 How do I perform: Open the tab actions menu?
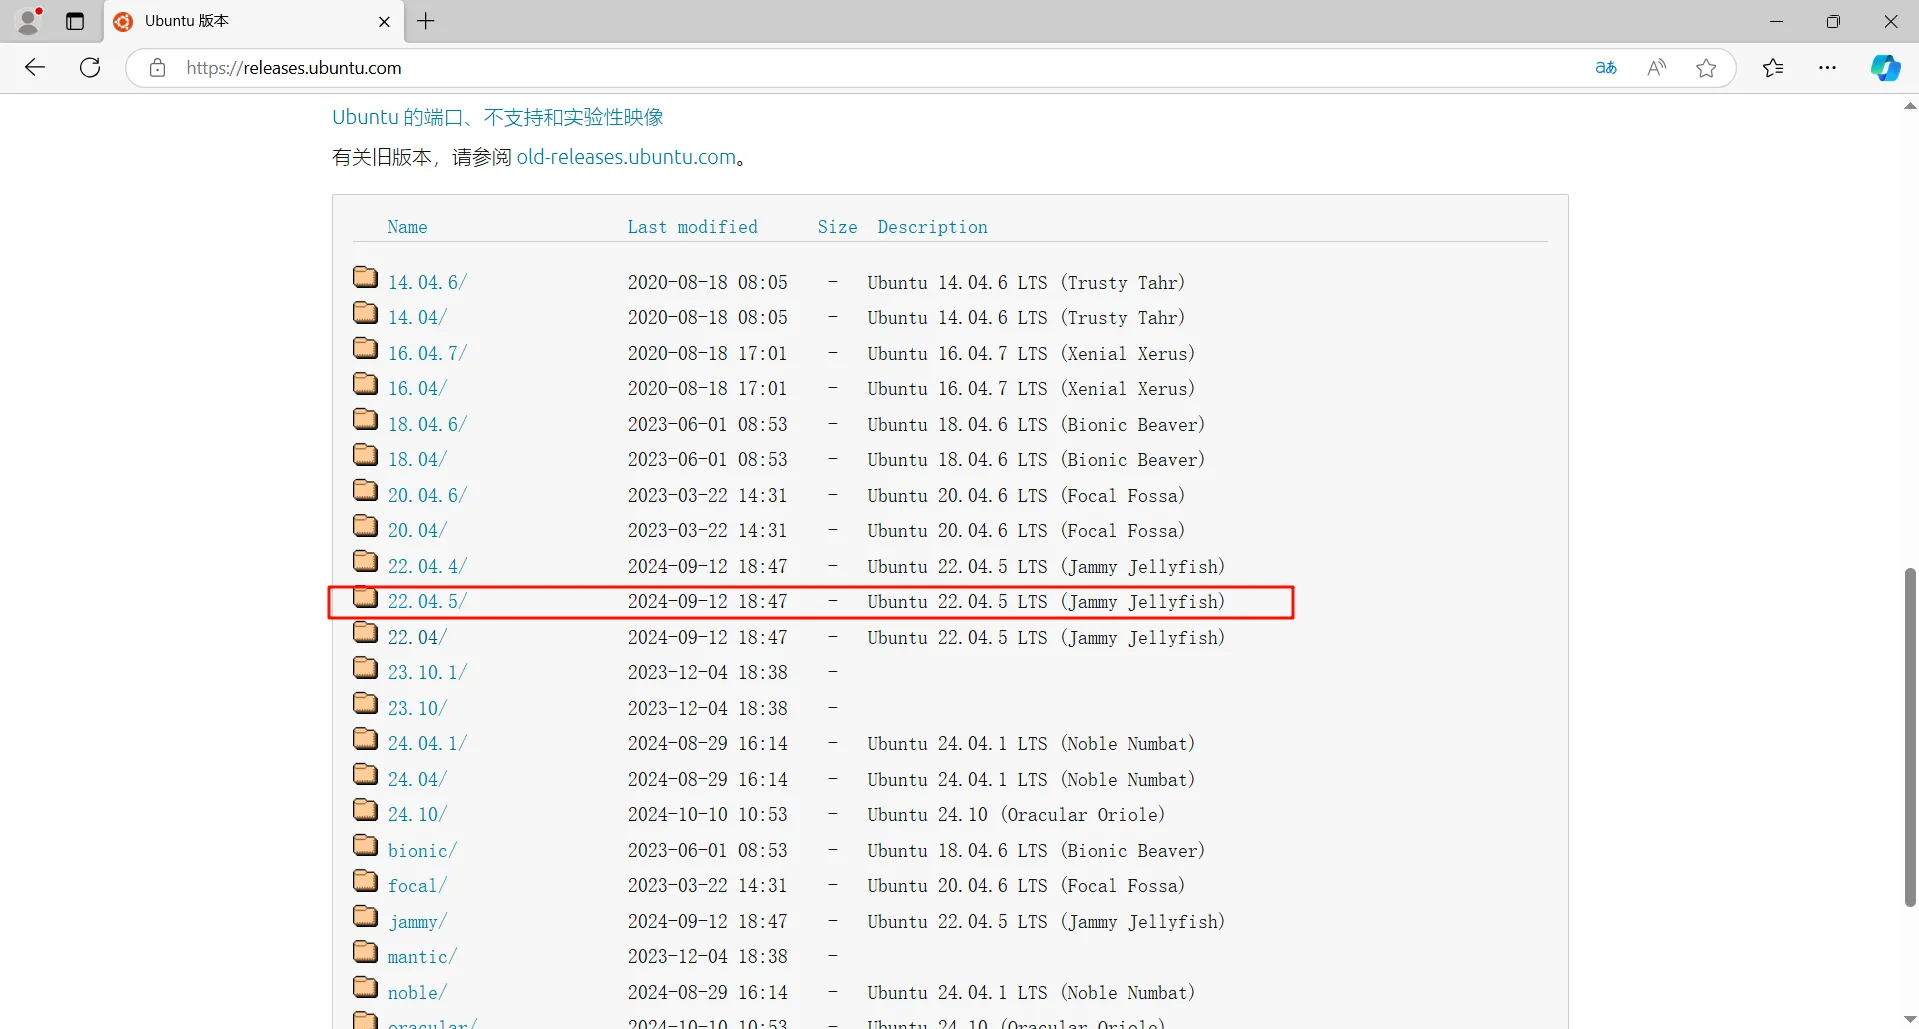pos(75,21)
